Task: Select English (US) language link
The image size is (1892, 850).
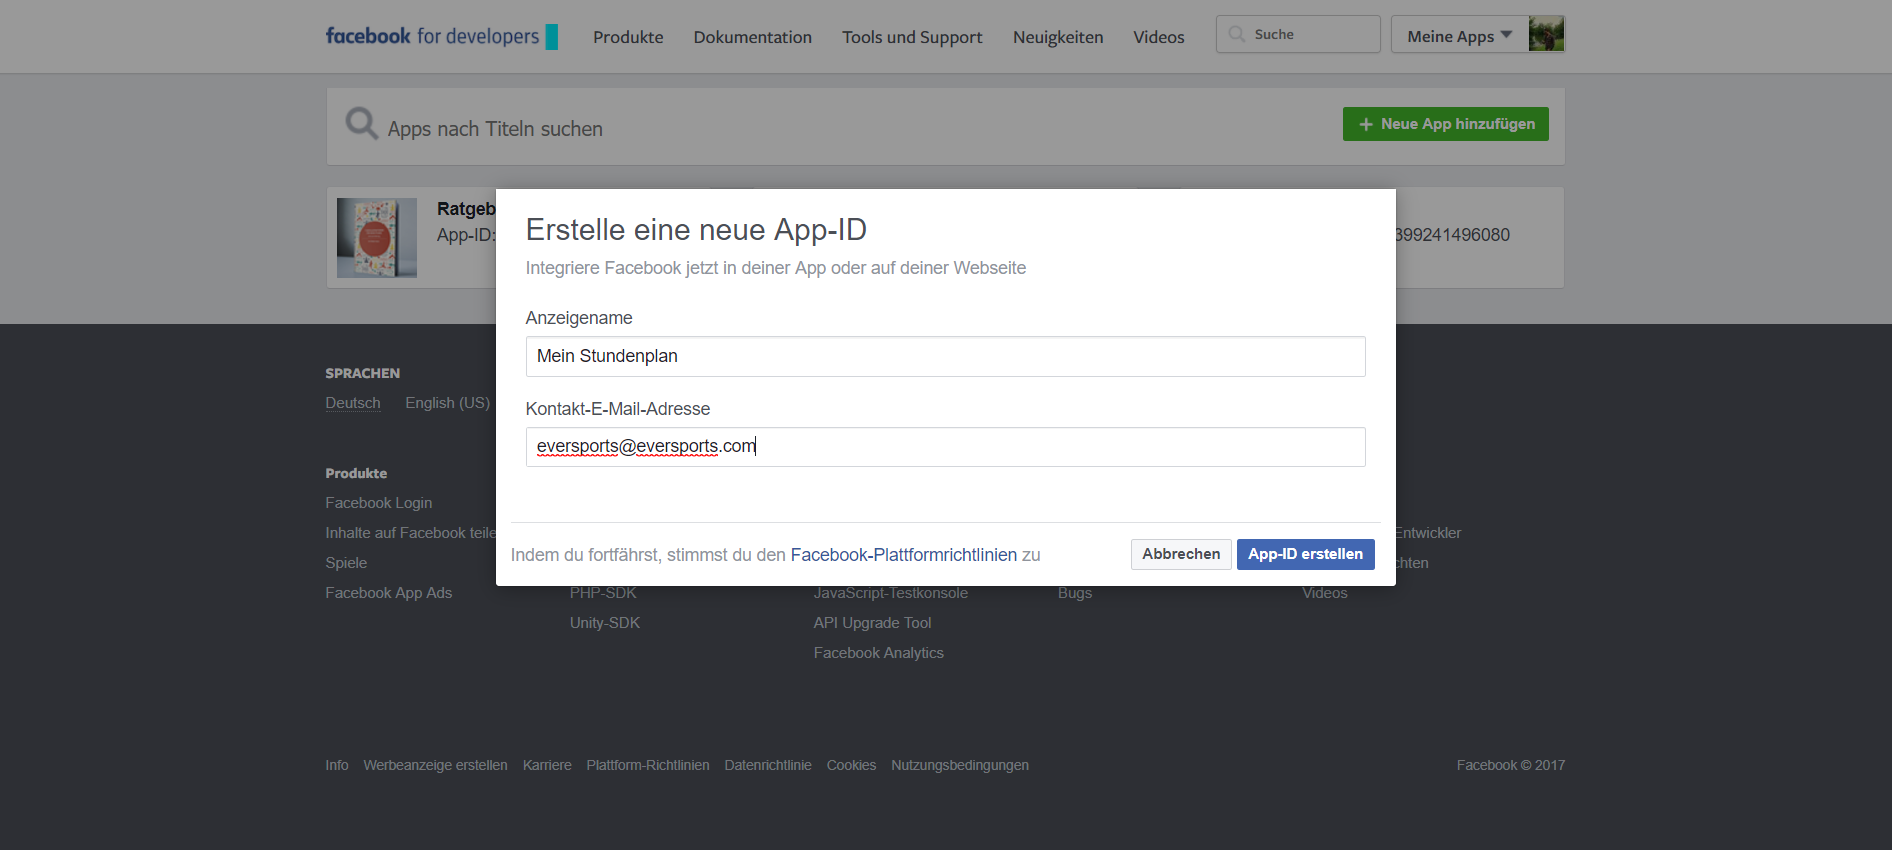Action: tap(447, 403)
